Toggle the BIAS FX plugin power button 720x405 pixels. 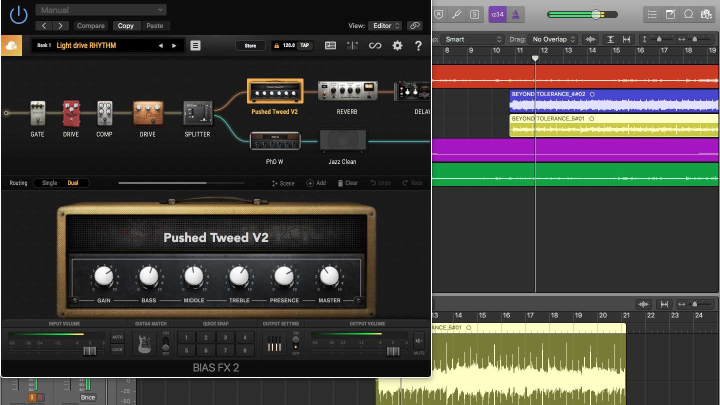coord(18,15)
